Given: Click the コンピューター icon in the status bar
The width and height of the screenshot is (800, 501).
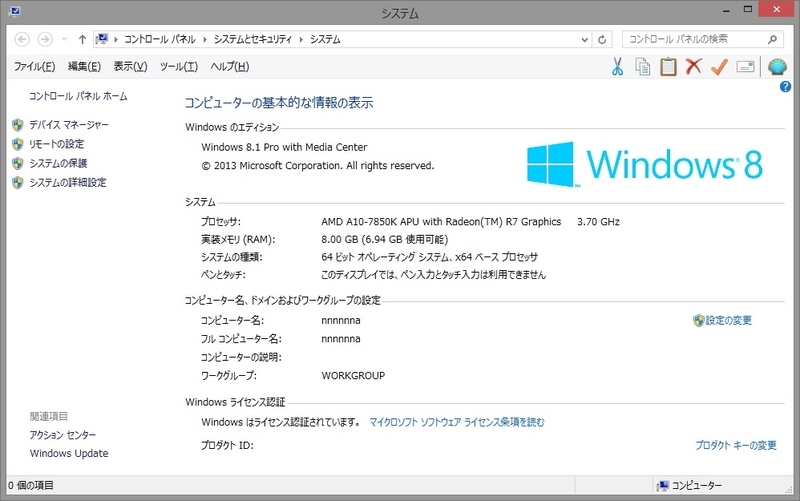Looking at the screenshot, I should point(663,486).
